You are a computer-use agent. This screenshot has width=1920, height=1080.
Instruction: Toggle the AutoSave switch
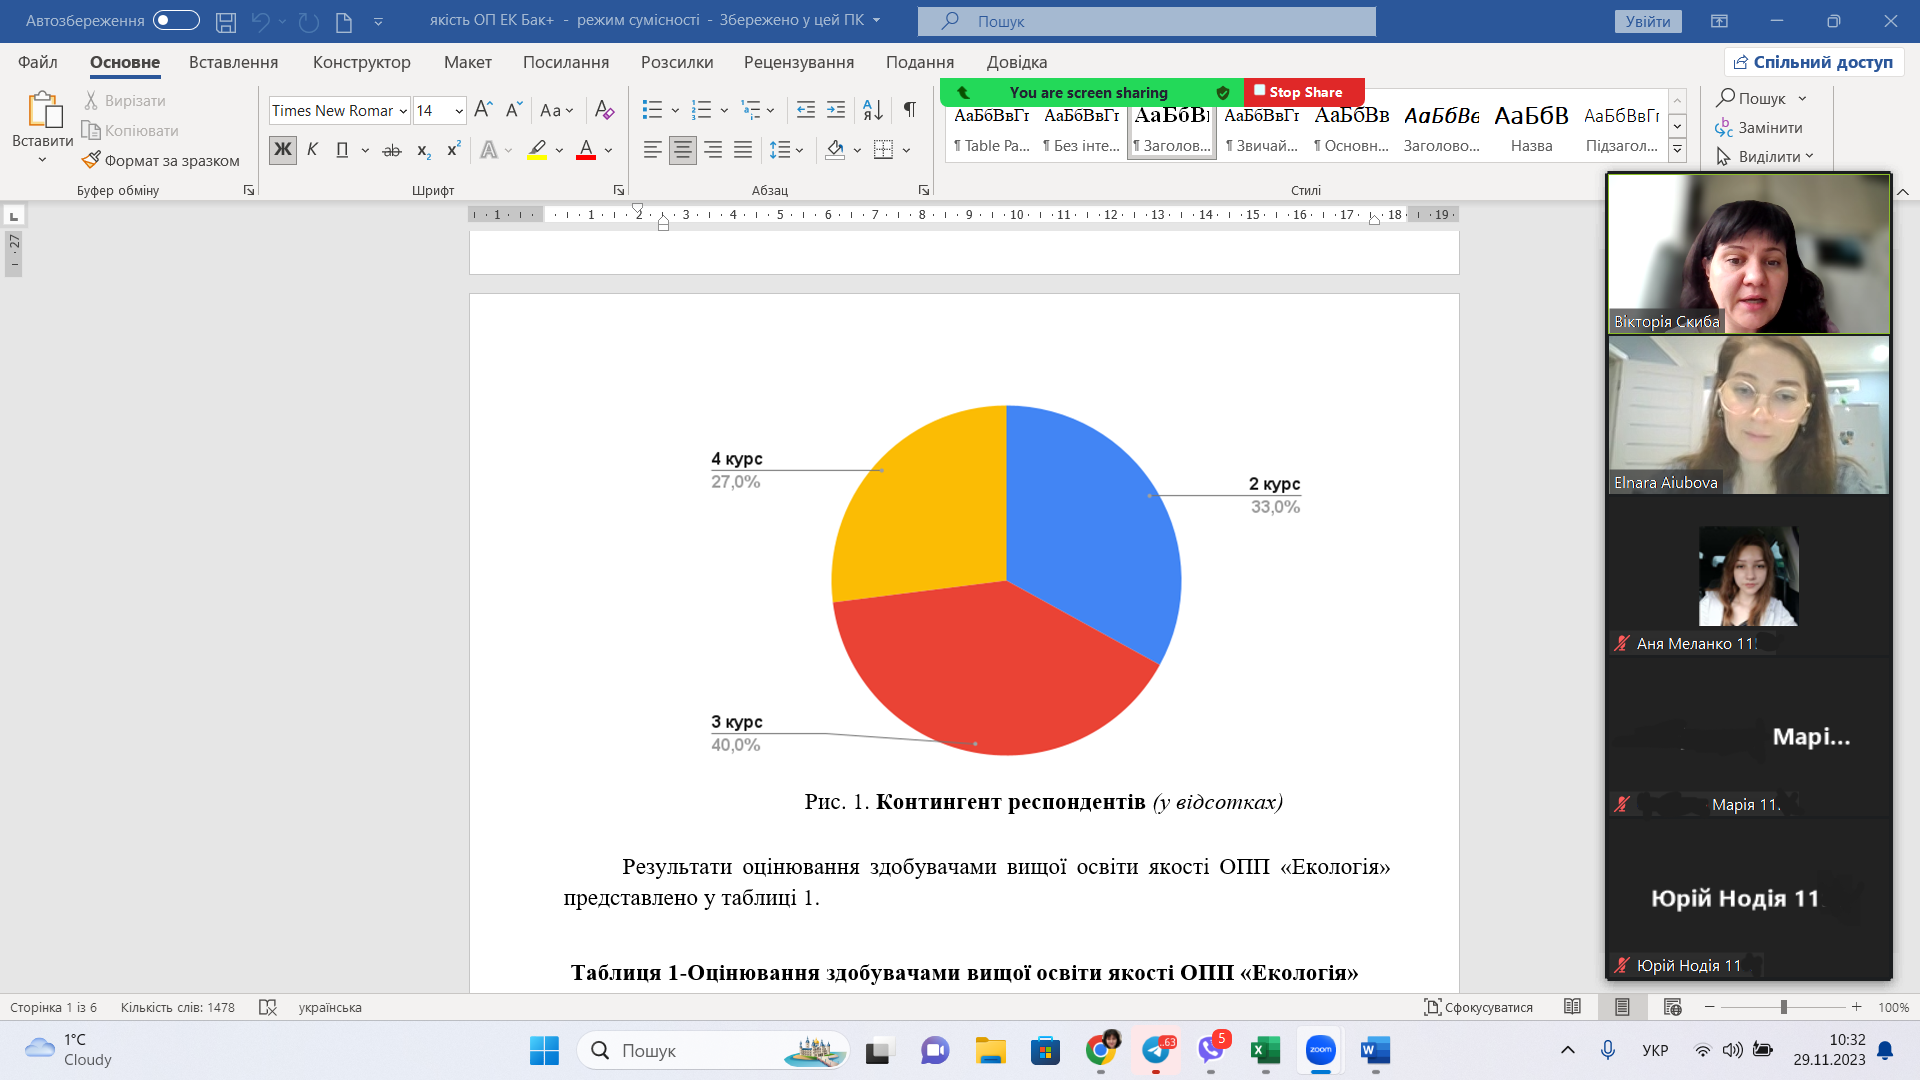176,21
